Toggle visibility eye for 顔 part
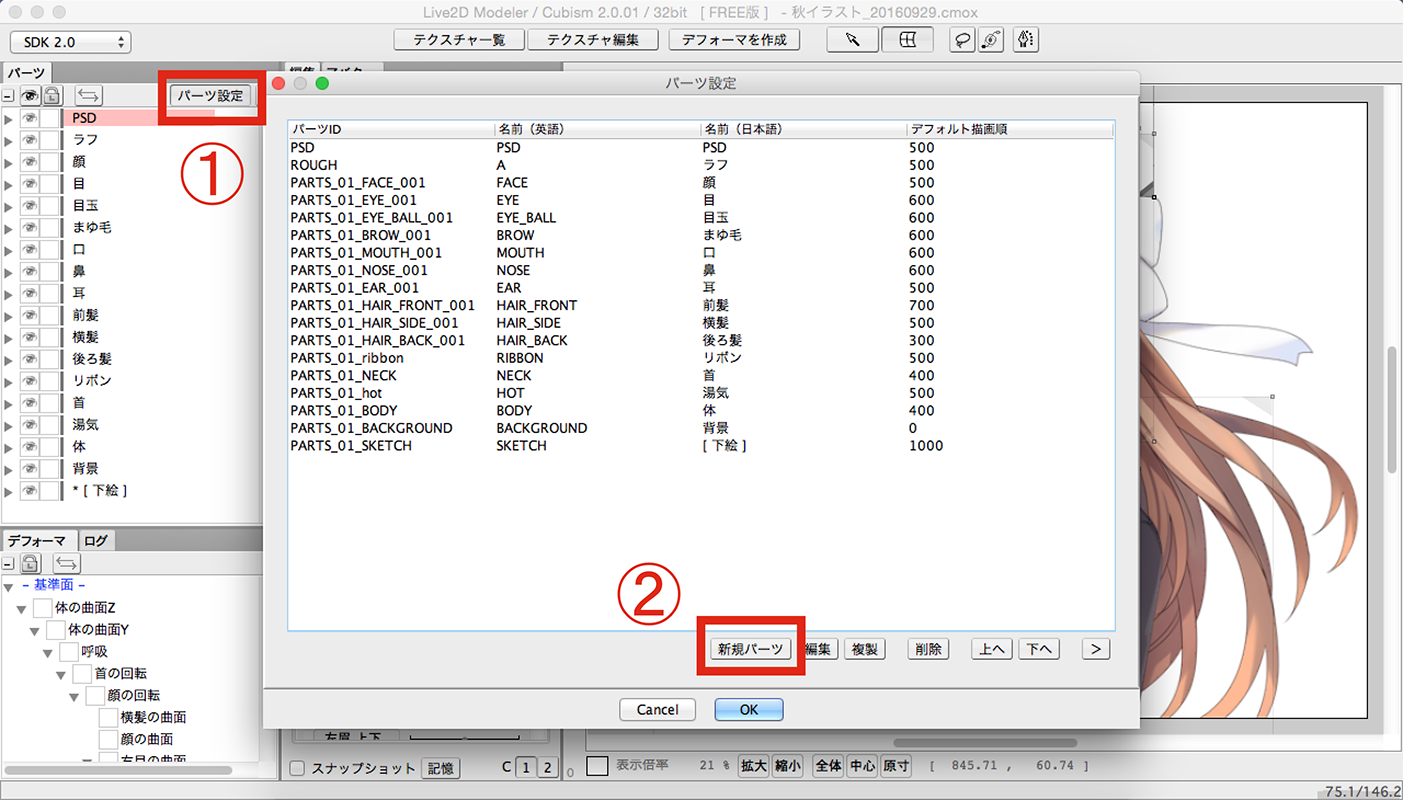Image resolution: width=1403 pixels, height=800 pixels. pyautogui.click(x=29, y=162)
